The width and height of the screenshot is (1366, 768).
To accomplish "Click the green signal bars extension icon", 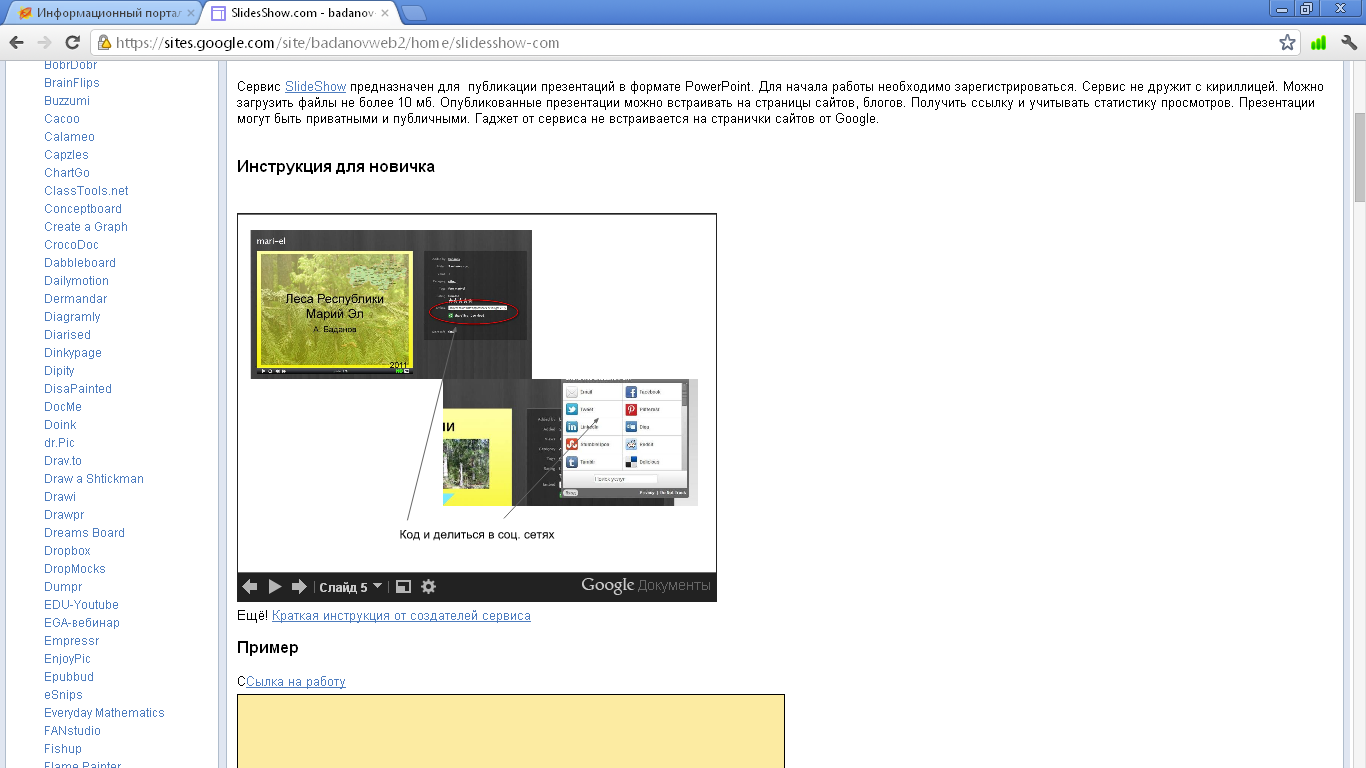I will 1318,43.
